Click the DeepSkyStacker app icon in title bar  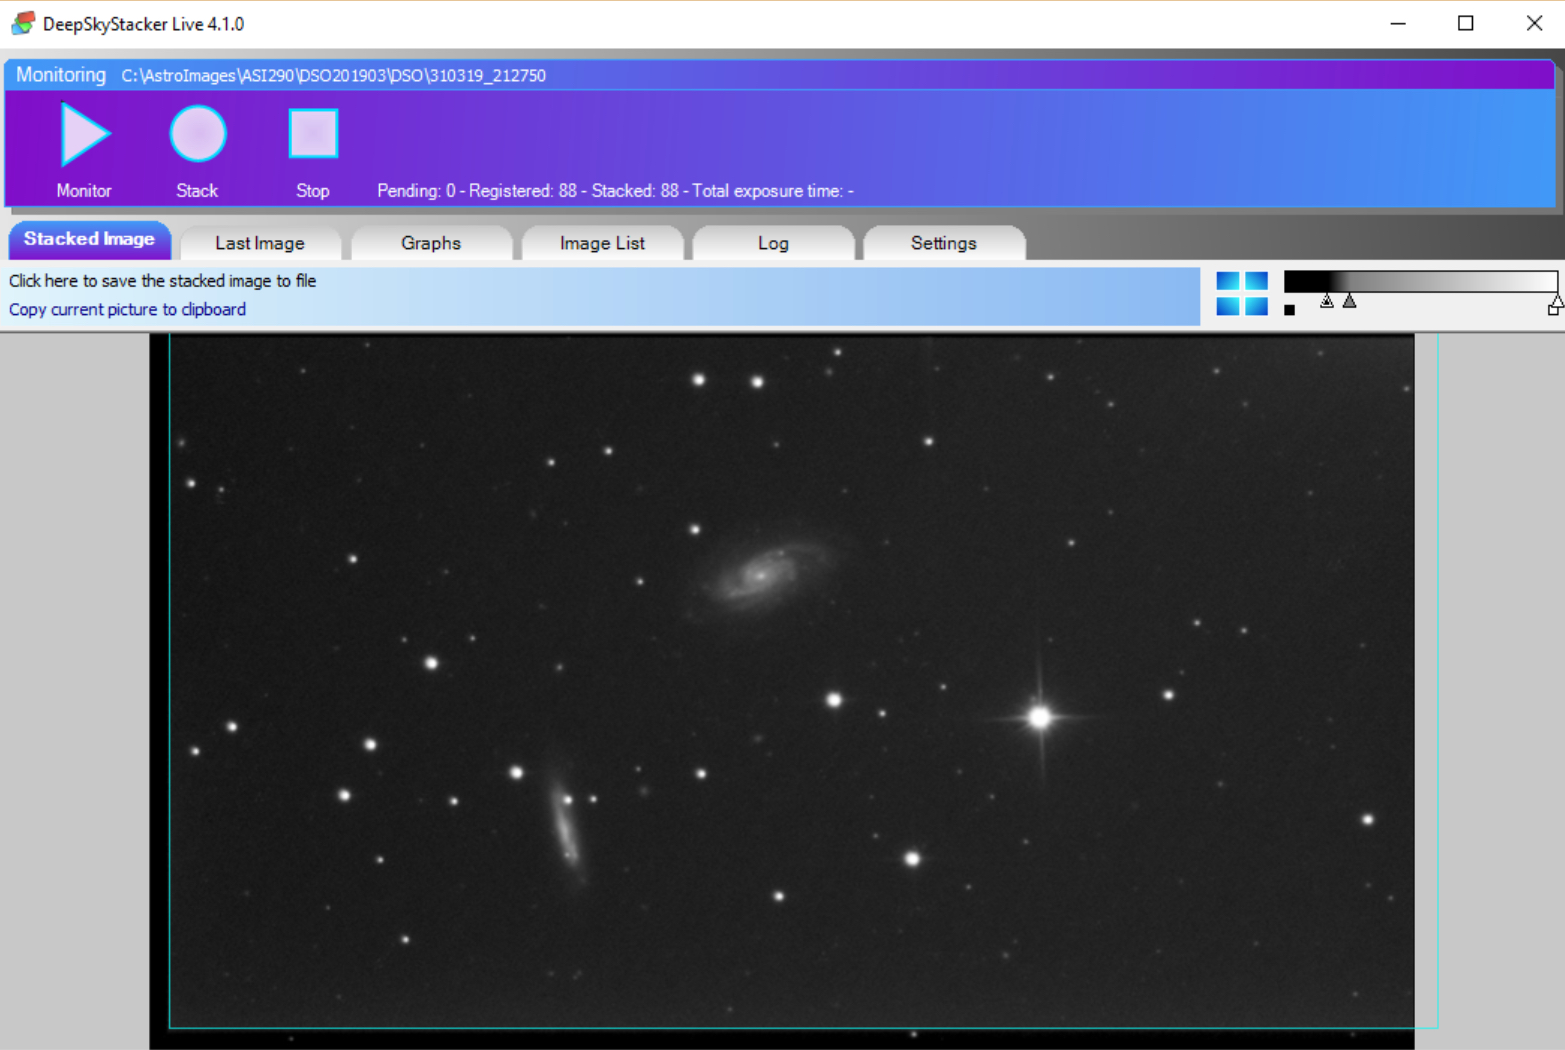point(22,23)
